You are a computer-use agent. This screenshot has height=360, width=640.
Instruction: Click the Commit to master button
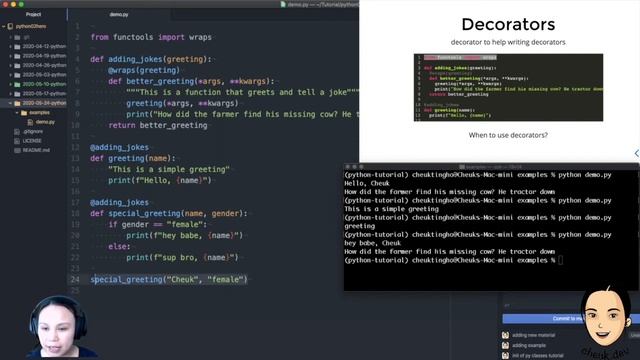(x=571, y=318)
